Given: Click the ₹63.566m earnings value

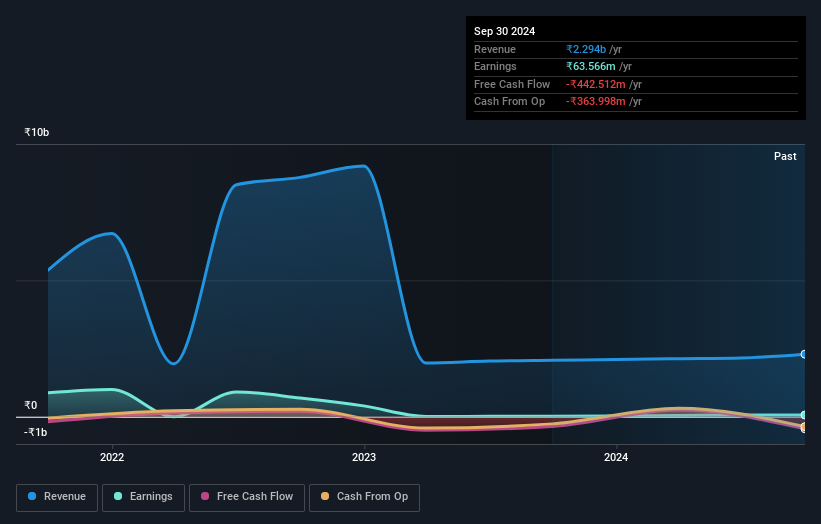Looking at the screenshot, I should [591, 66].
